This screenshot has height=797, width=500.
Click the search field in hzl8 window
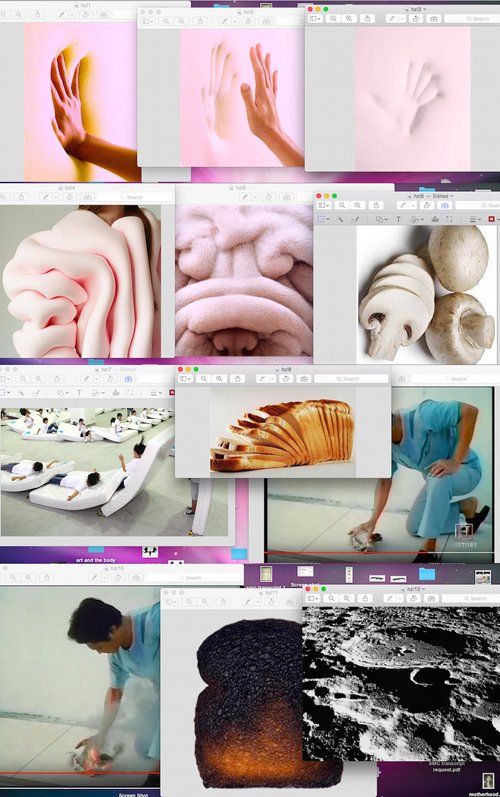pos(351,379)
